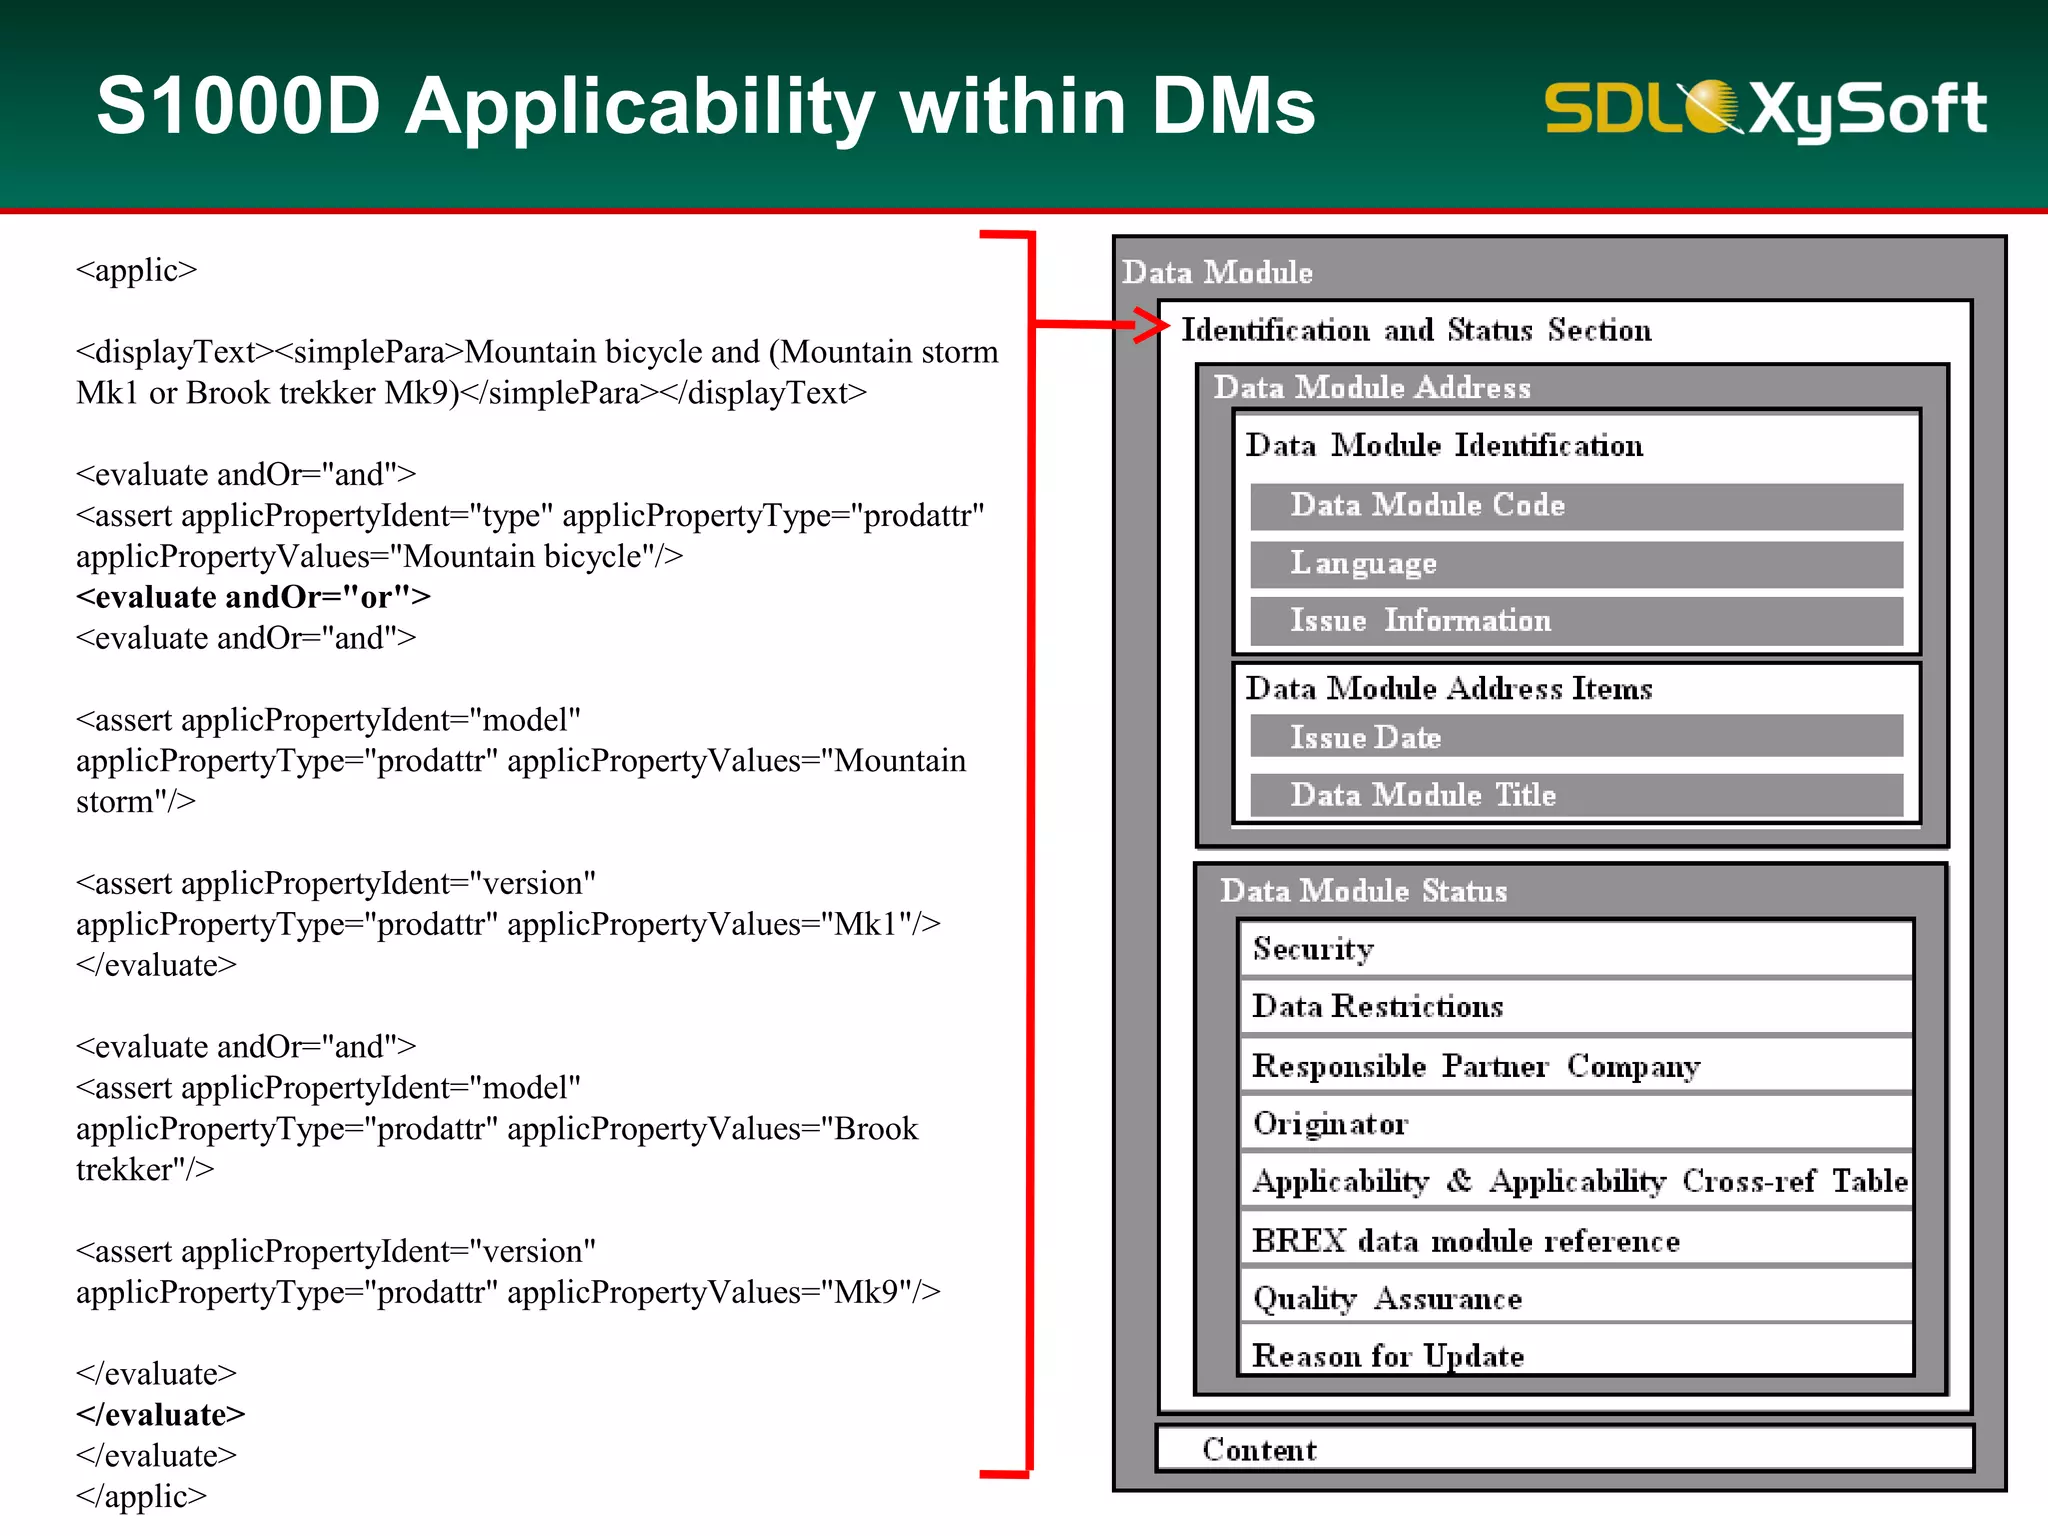Click the Data Module Status heading
Viewport: 2048px width, 1536px height.
click(1363, 890)
